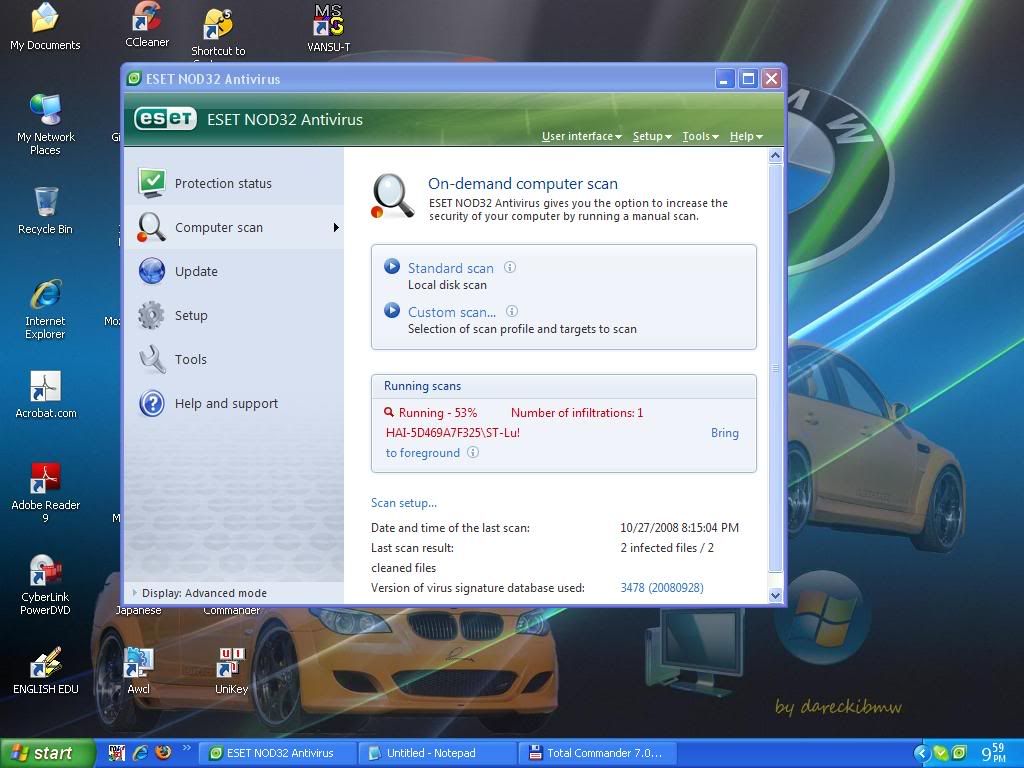Open Tools wrench icon in sidebar
Screen dimensions: 1024x768
tap(152, 359)
